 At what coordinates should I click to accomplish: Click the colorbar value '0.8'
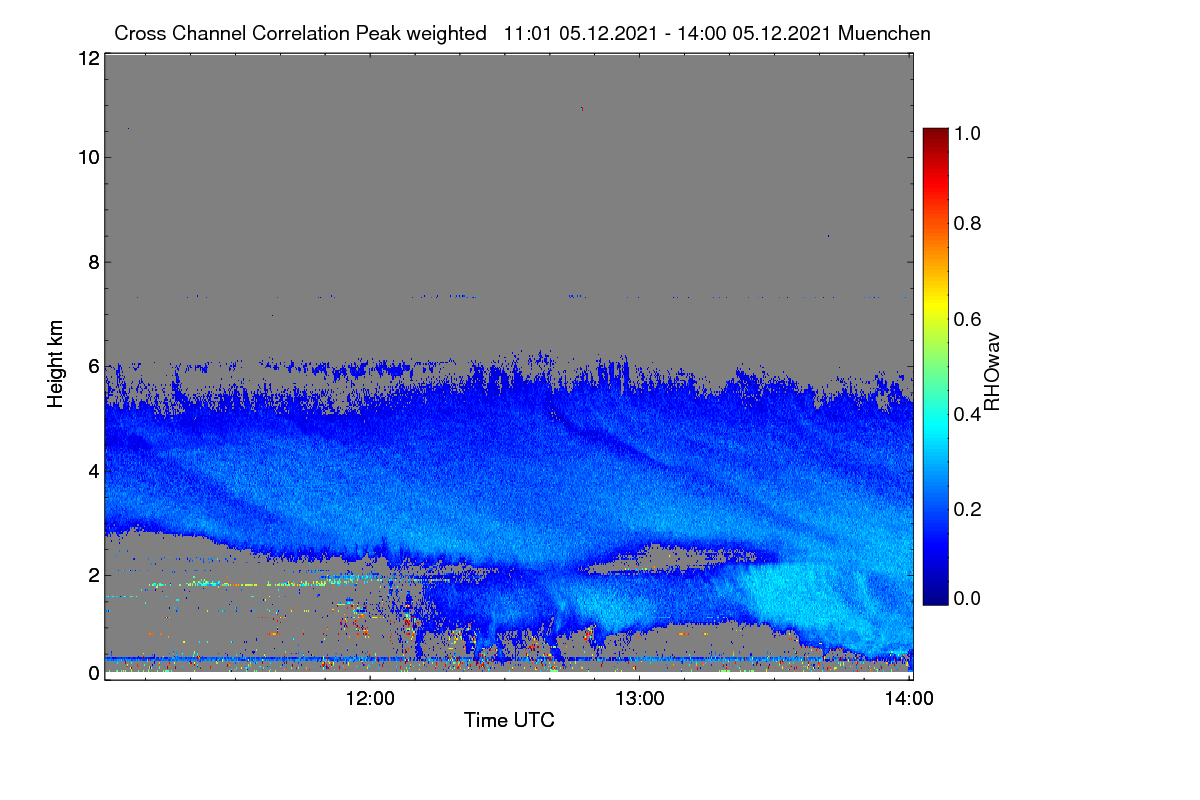(x=969, y=223)
